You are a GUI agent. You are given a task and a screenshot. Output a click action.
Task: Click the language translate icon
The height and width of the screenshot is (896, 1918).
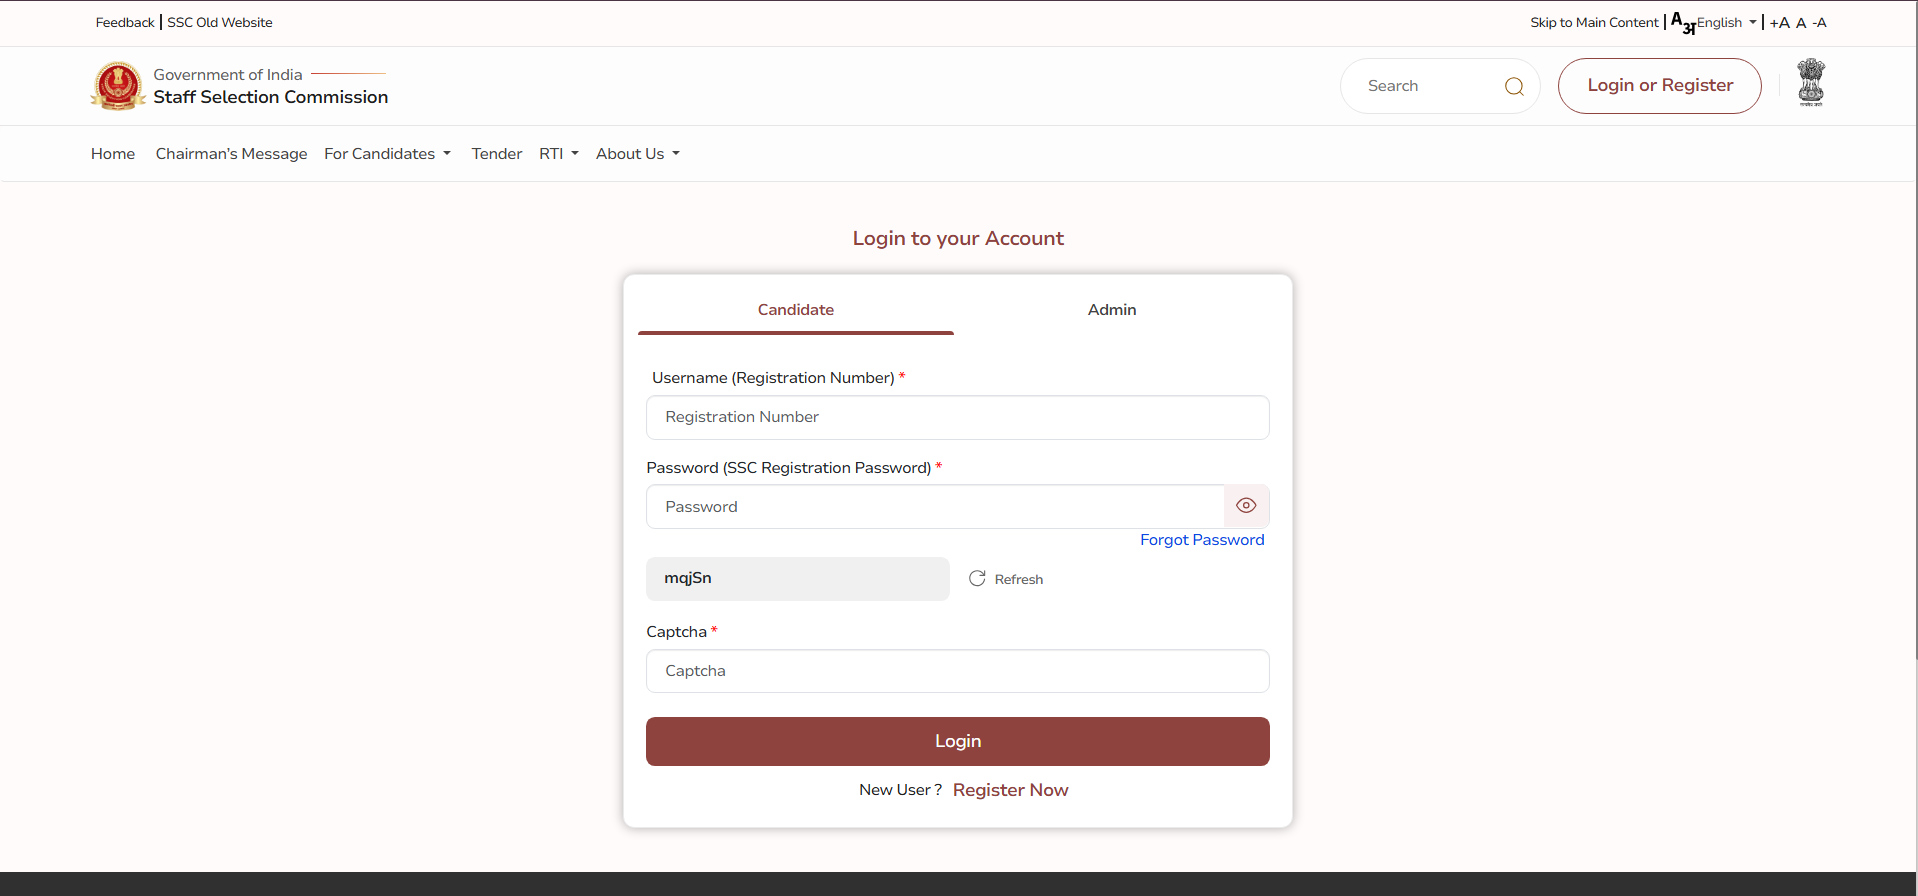click(1682, 23)
